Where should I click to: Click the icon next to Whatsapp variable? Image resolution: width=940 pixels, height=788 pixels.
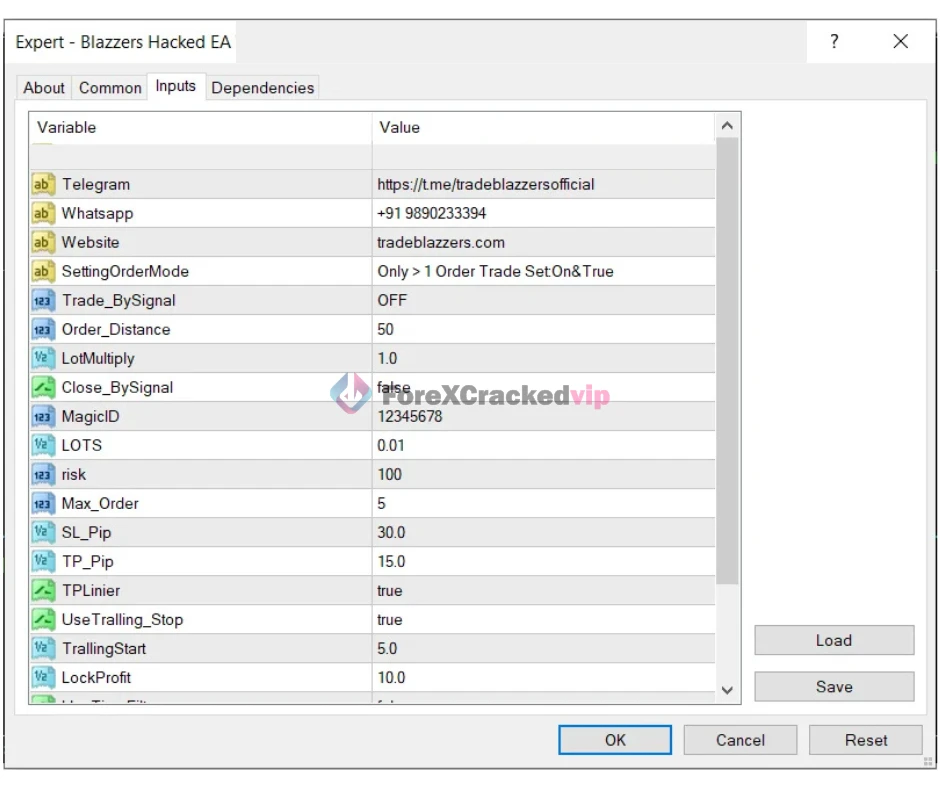tap(43, 213)
